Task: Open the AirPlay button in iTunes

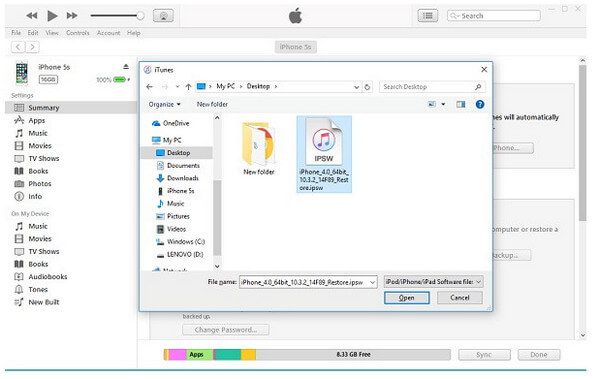Action: coord(163,16)
